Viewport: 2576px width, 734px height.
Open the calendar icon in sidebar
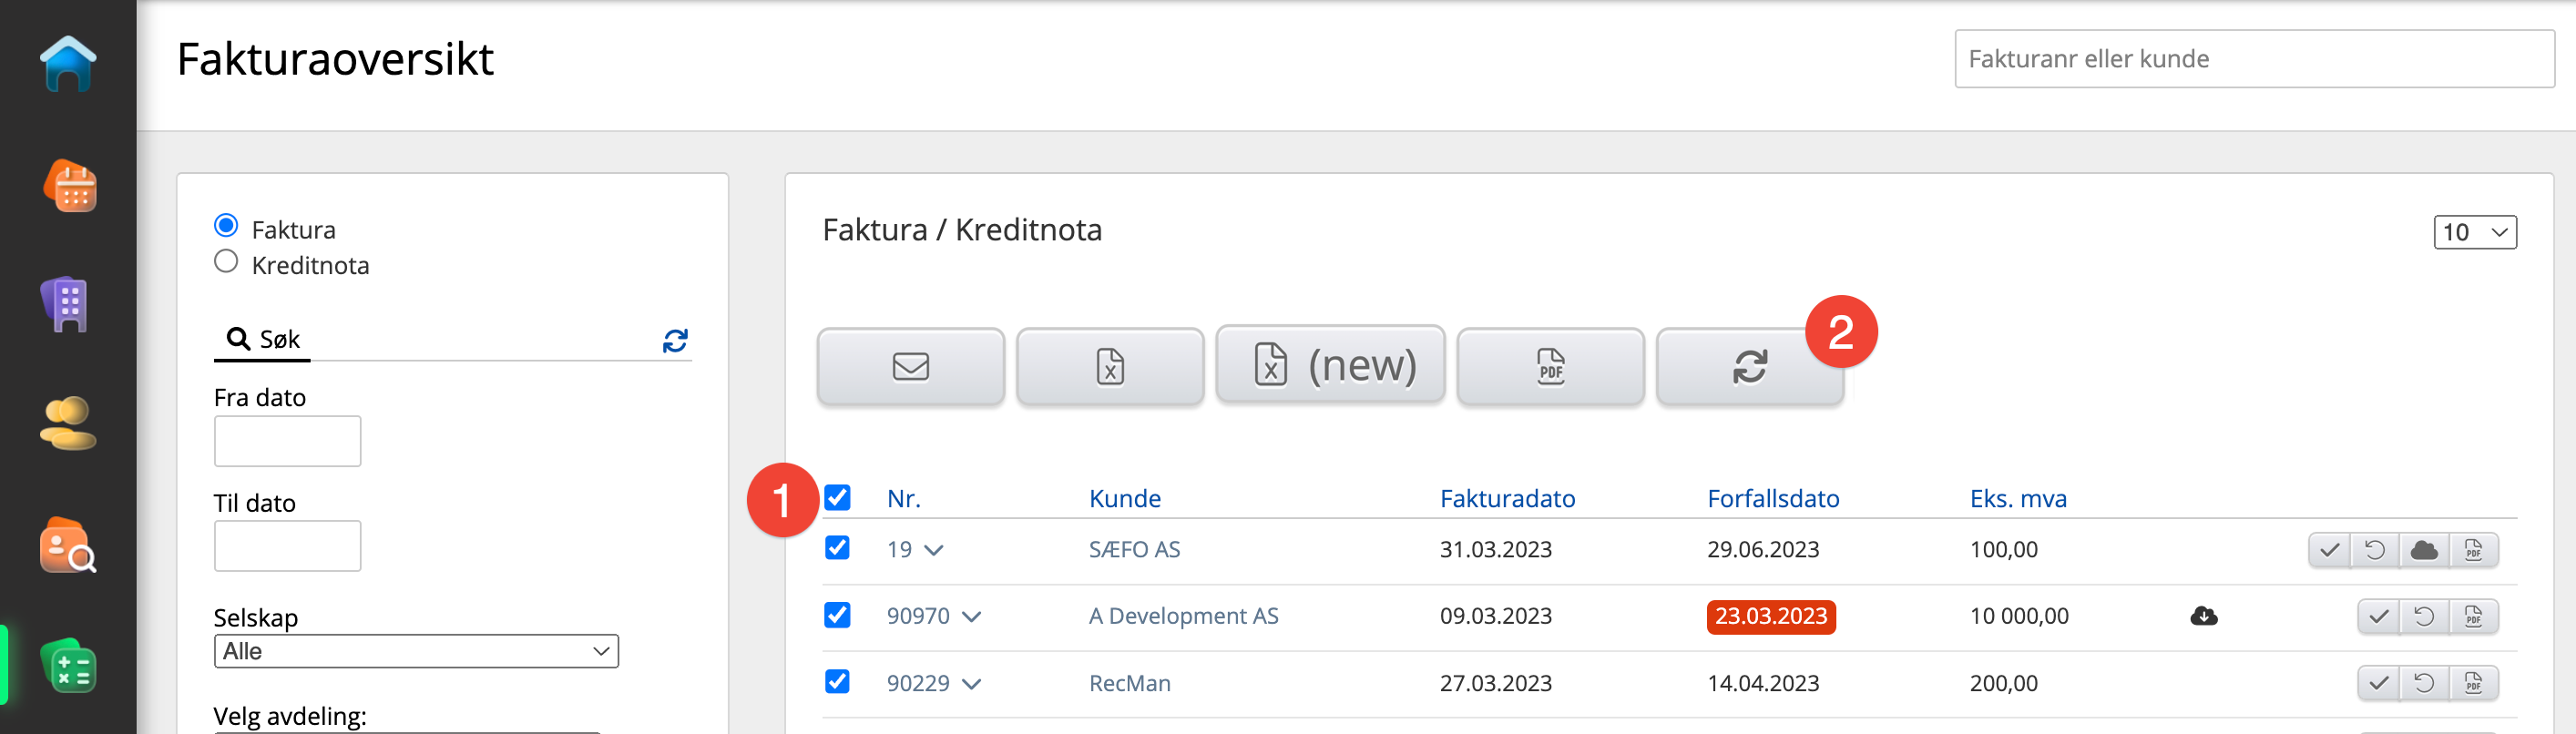tap(70, 186)
